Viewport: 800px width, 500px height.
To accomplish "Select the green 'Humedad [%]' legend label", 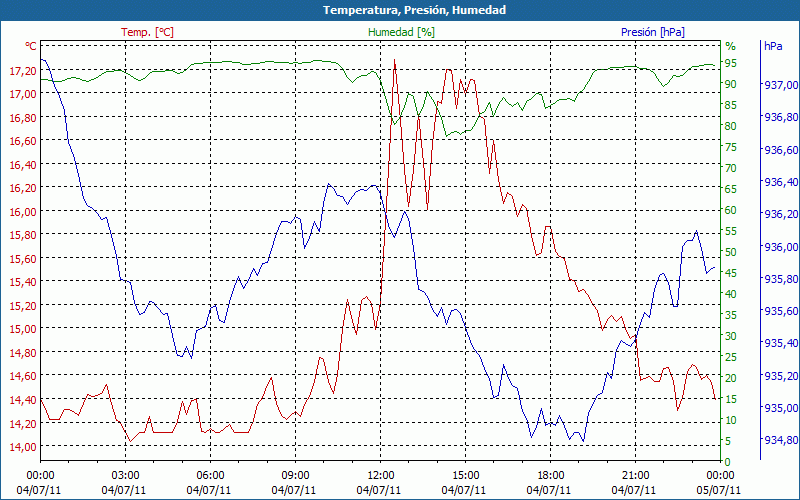I will tap(402, 32).
